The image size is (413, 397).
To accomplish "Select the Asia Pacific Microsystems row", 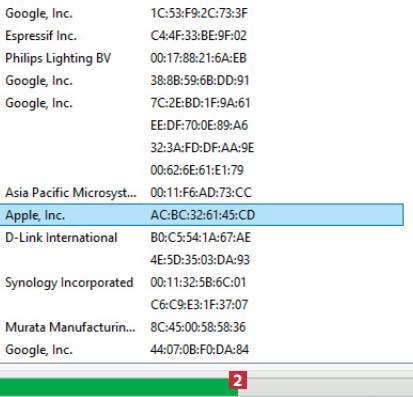I will coord(202,192).
